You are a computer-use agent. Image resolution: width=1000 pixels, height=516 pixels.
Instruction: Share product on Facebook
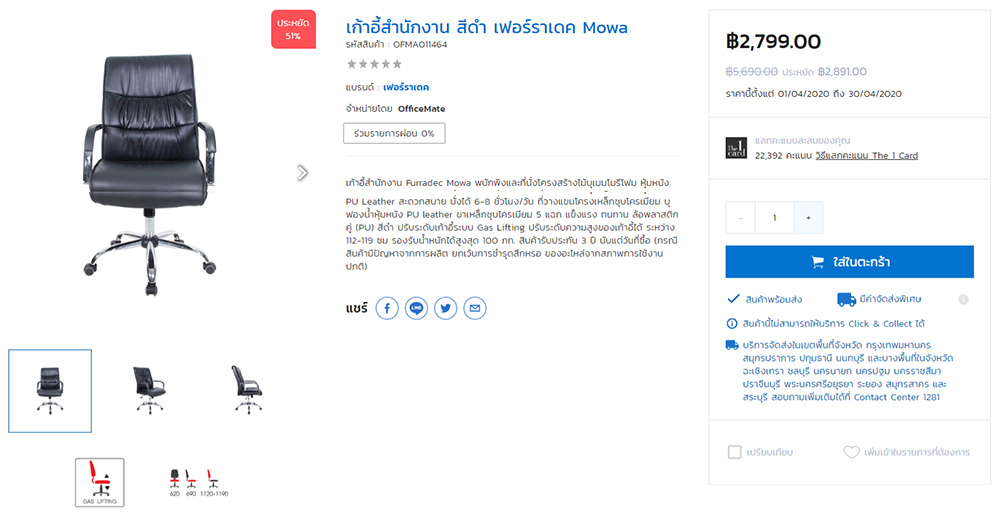[387, 308]
